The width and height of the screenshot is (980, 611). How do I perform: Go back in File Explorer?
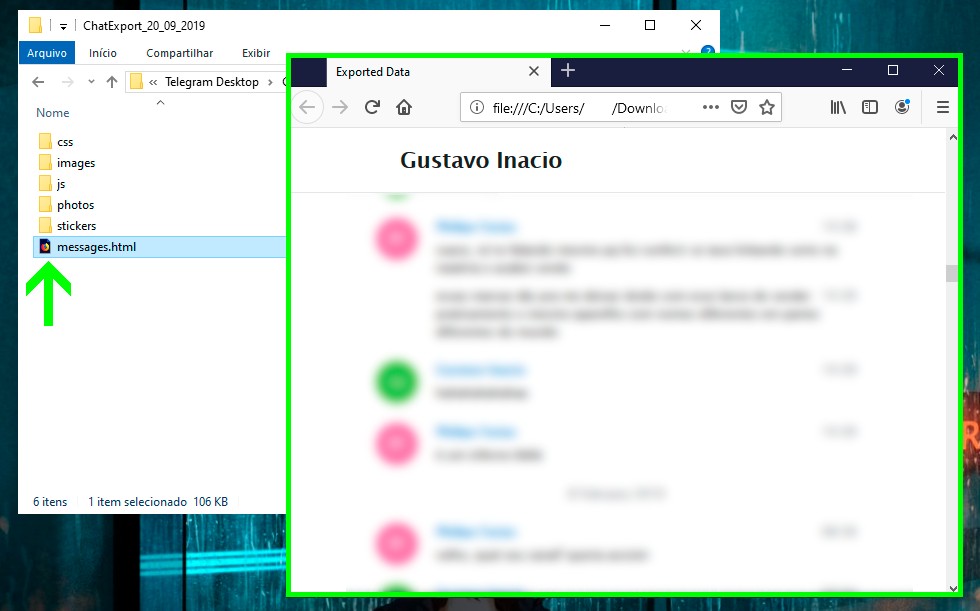pyautogui.click(x=38, y=82)
